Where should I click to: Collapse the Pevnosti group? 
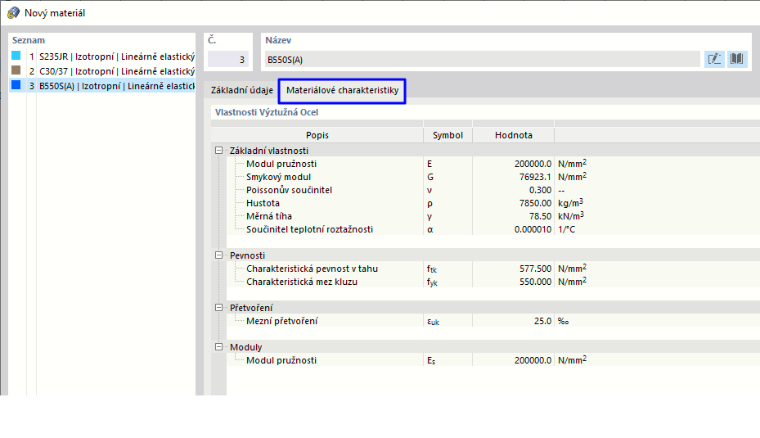219,255
